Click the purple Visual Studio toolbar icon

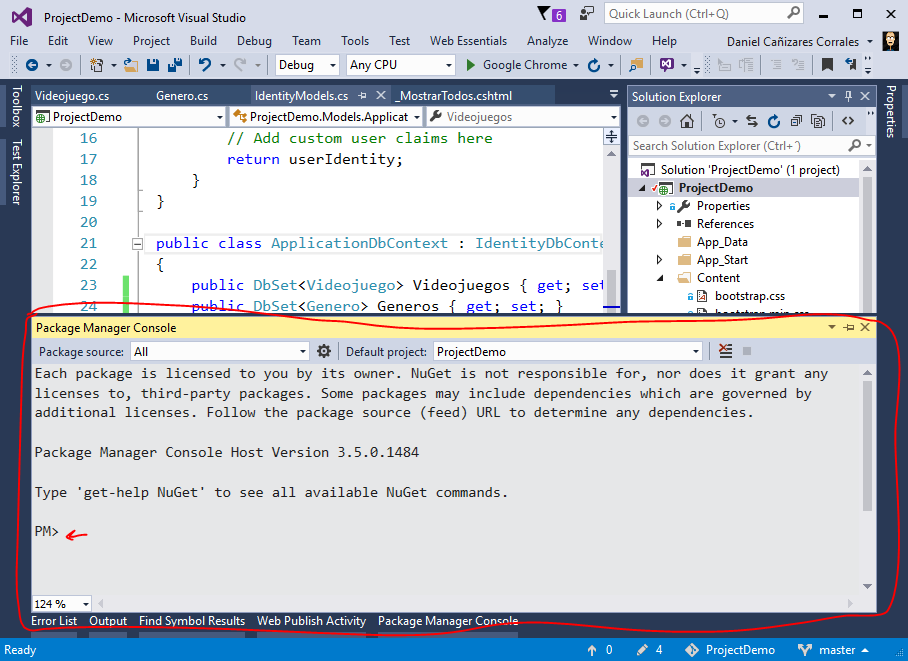pos(667,65)
